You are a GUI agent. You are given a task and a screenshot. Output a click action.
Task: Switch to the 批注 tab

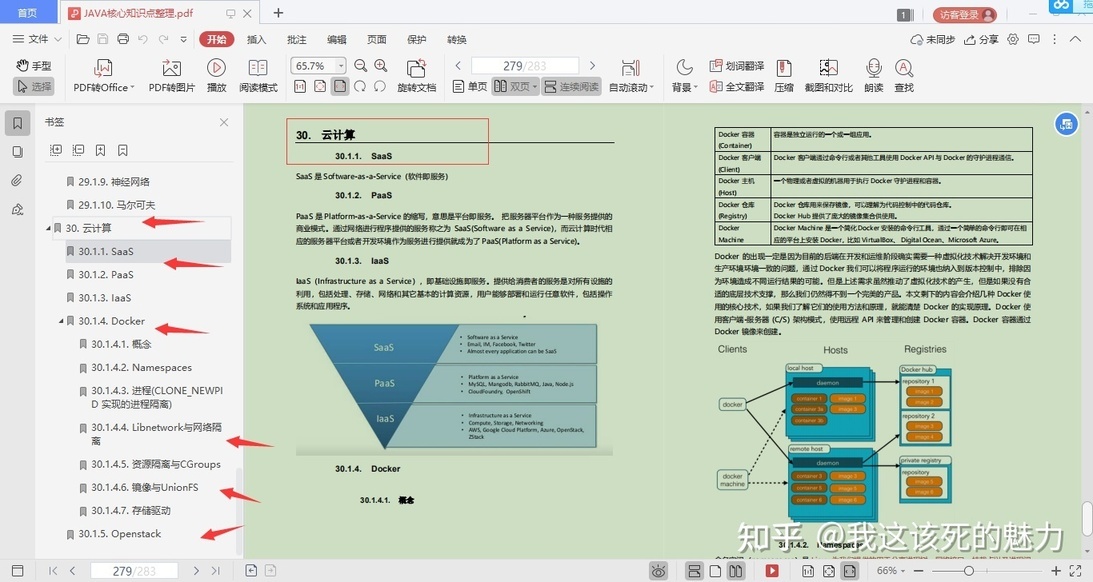click(x=297, y=40)
